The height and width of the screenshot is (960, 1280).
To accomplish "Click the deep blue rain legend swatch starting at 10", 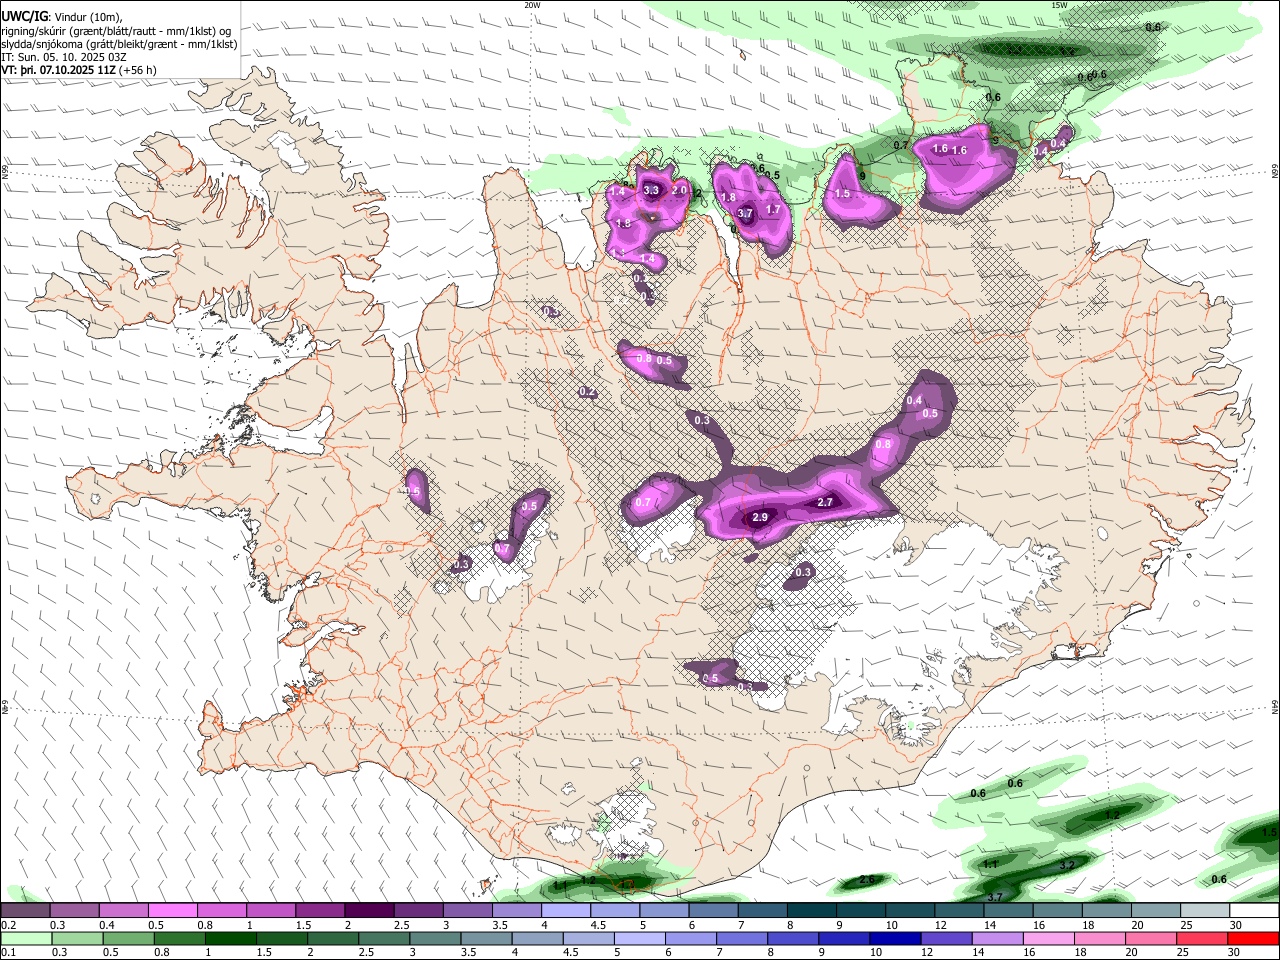I will tap(893, 939).
